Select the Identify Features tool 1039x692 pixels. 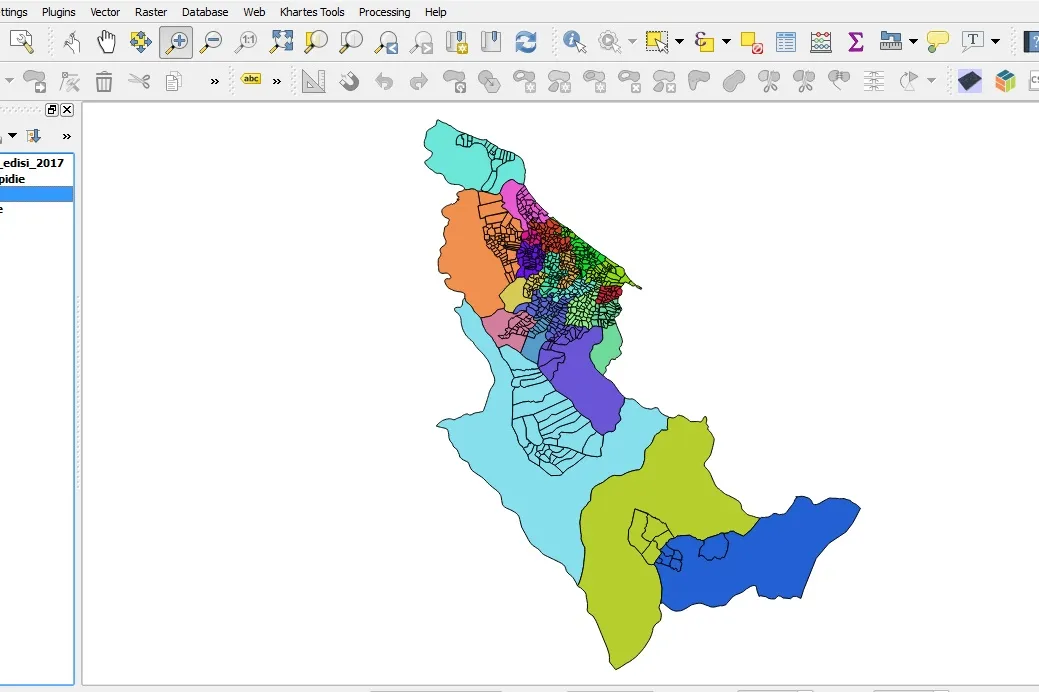[574, 42]
